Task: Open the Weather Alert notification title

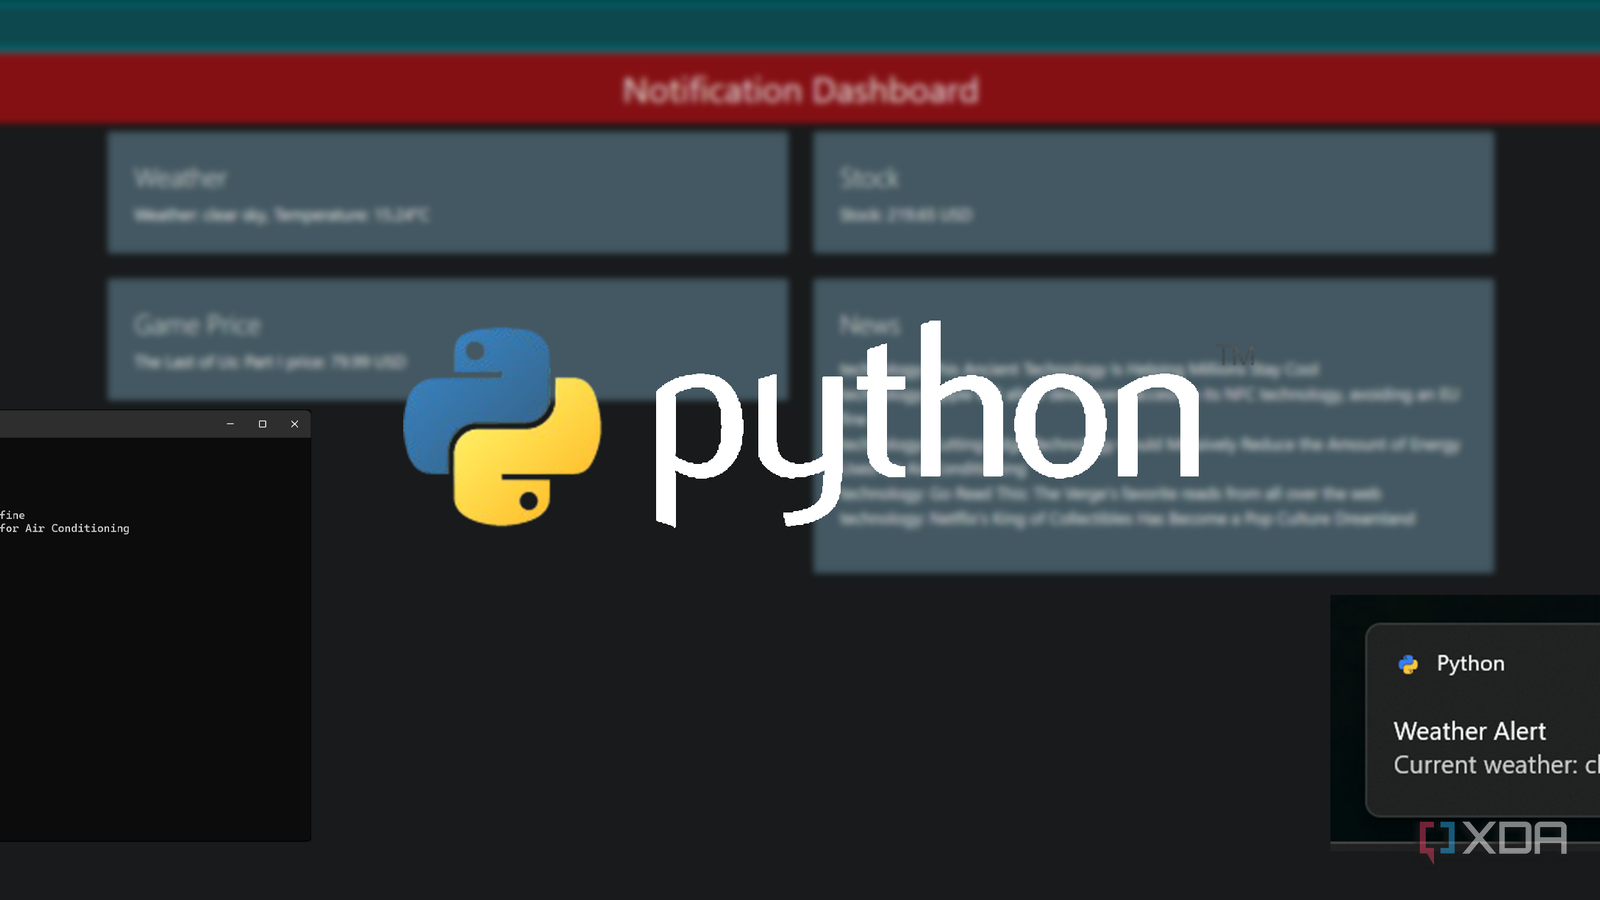Action: [x=1469, y=731]
